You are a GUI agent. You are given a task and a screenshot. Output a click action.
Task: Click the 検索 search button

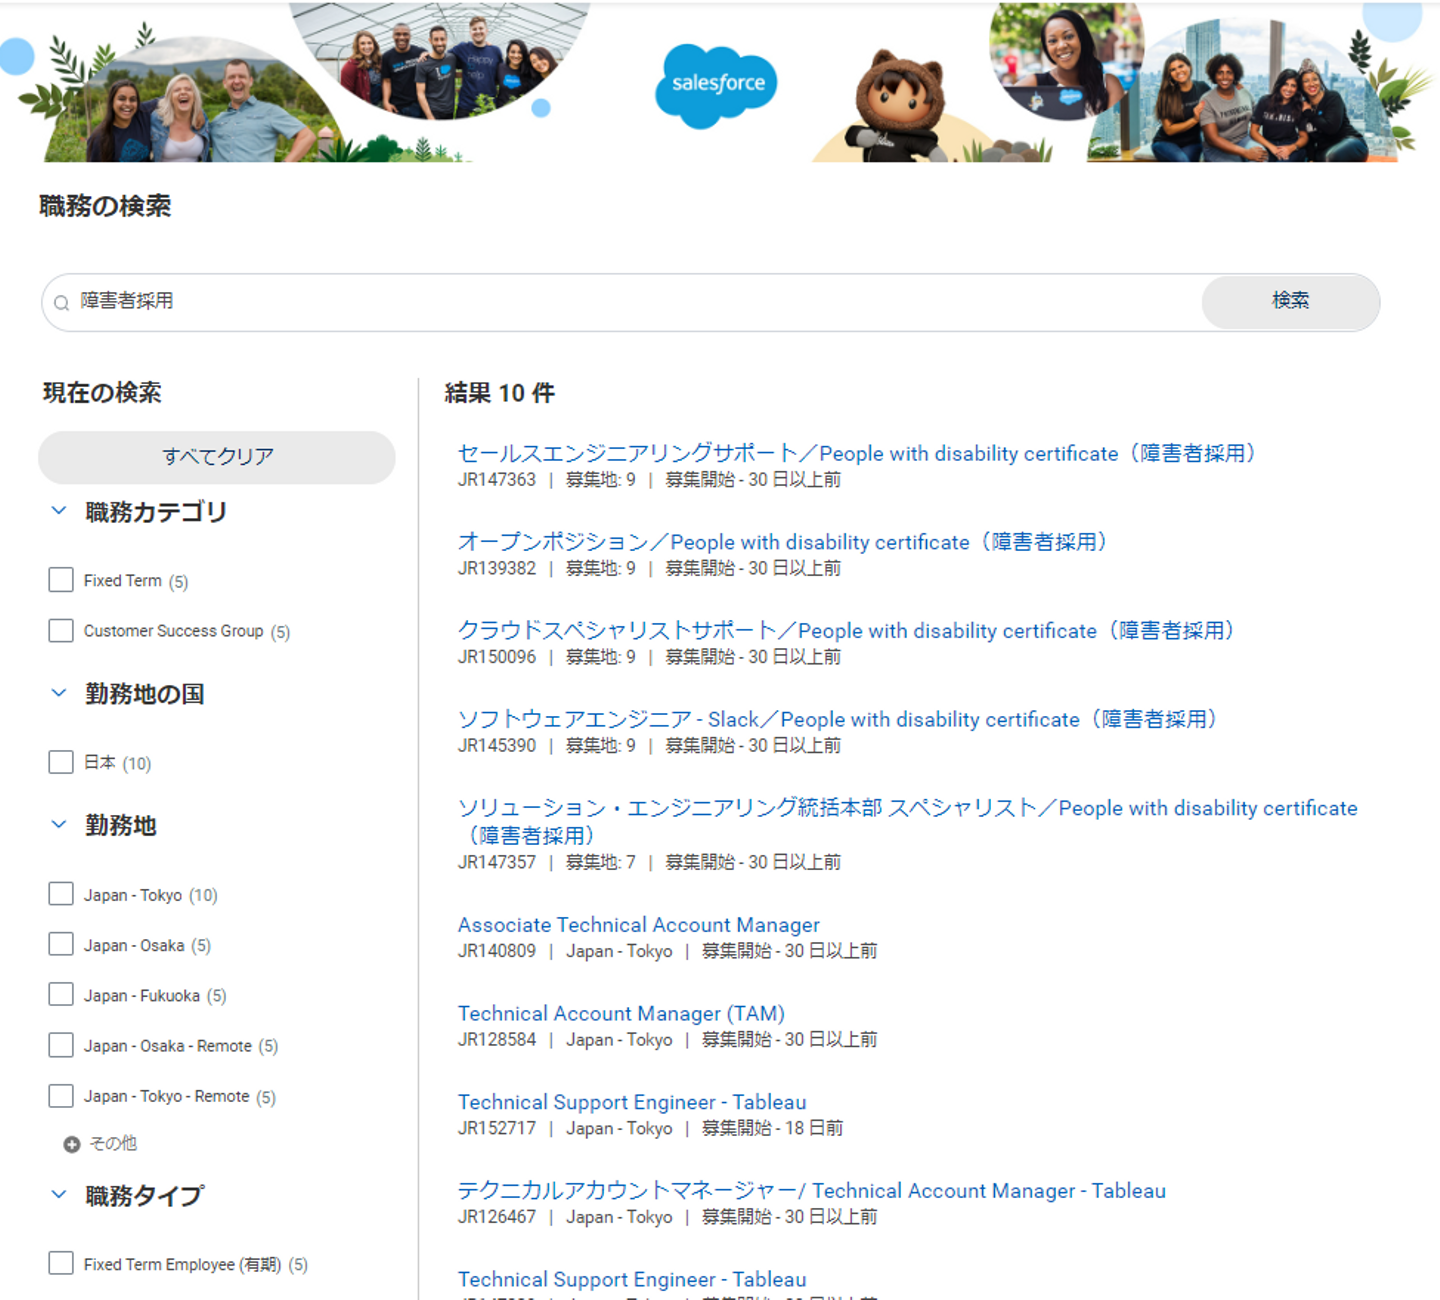1290,301
